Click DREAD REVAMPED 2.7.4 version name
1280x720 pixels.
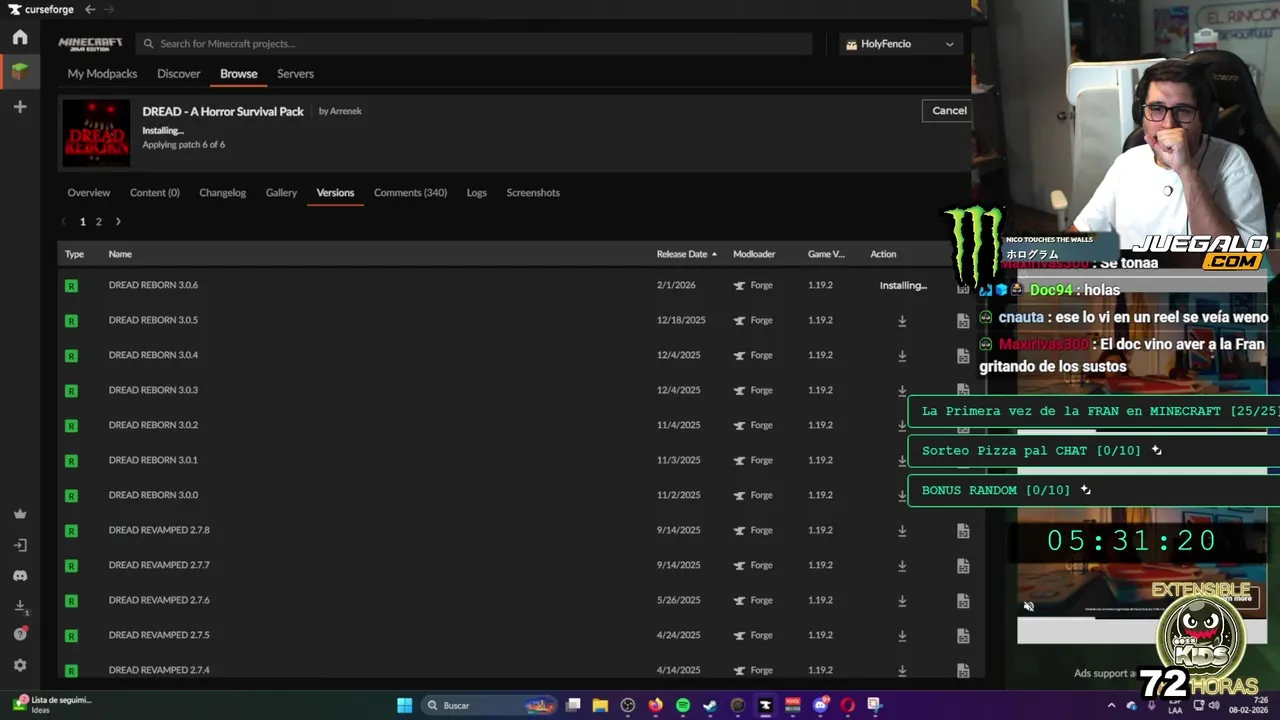(x=159, y=670)
